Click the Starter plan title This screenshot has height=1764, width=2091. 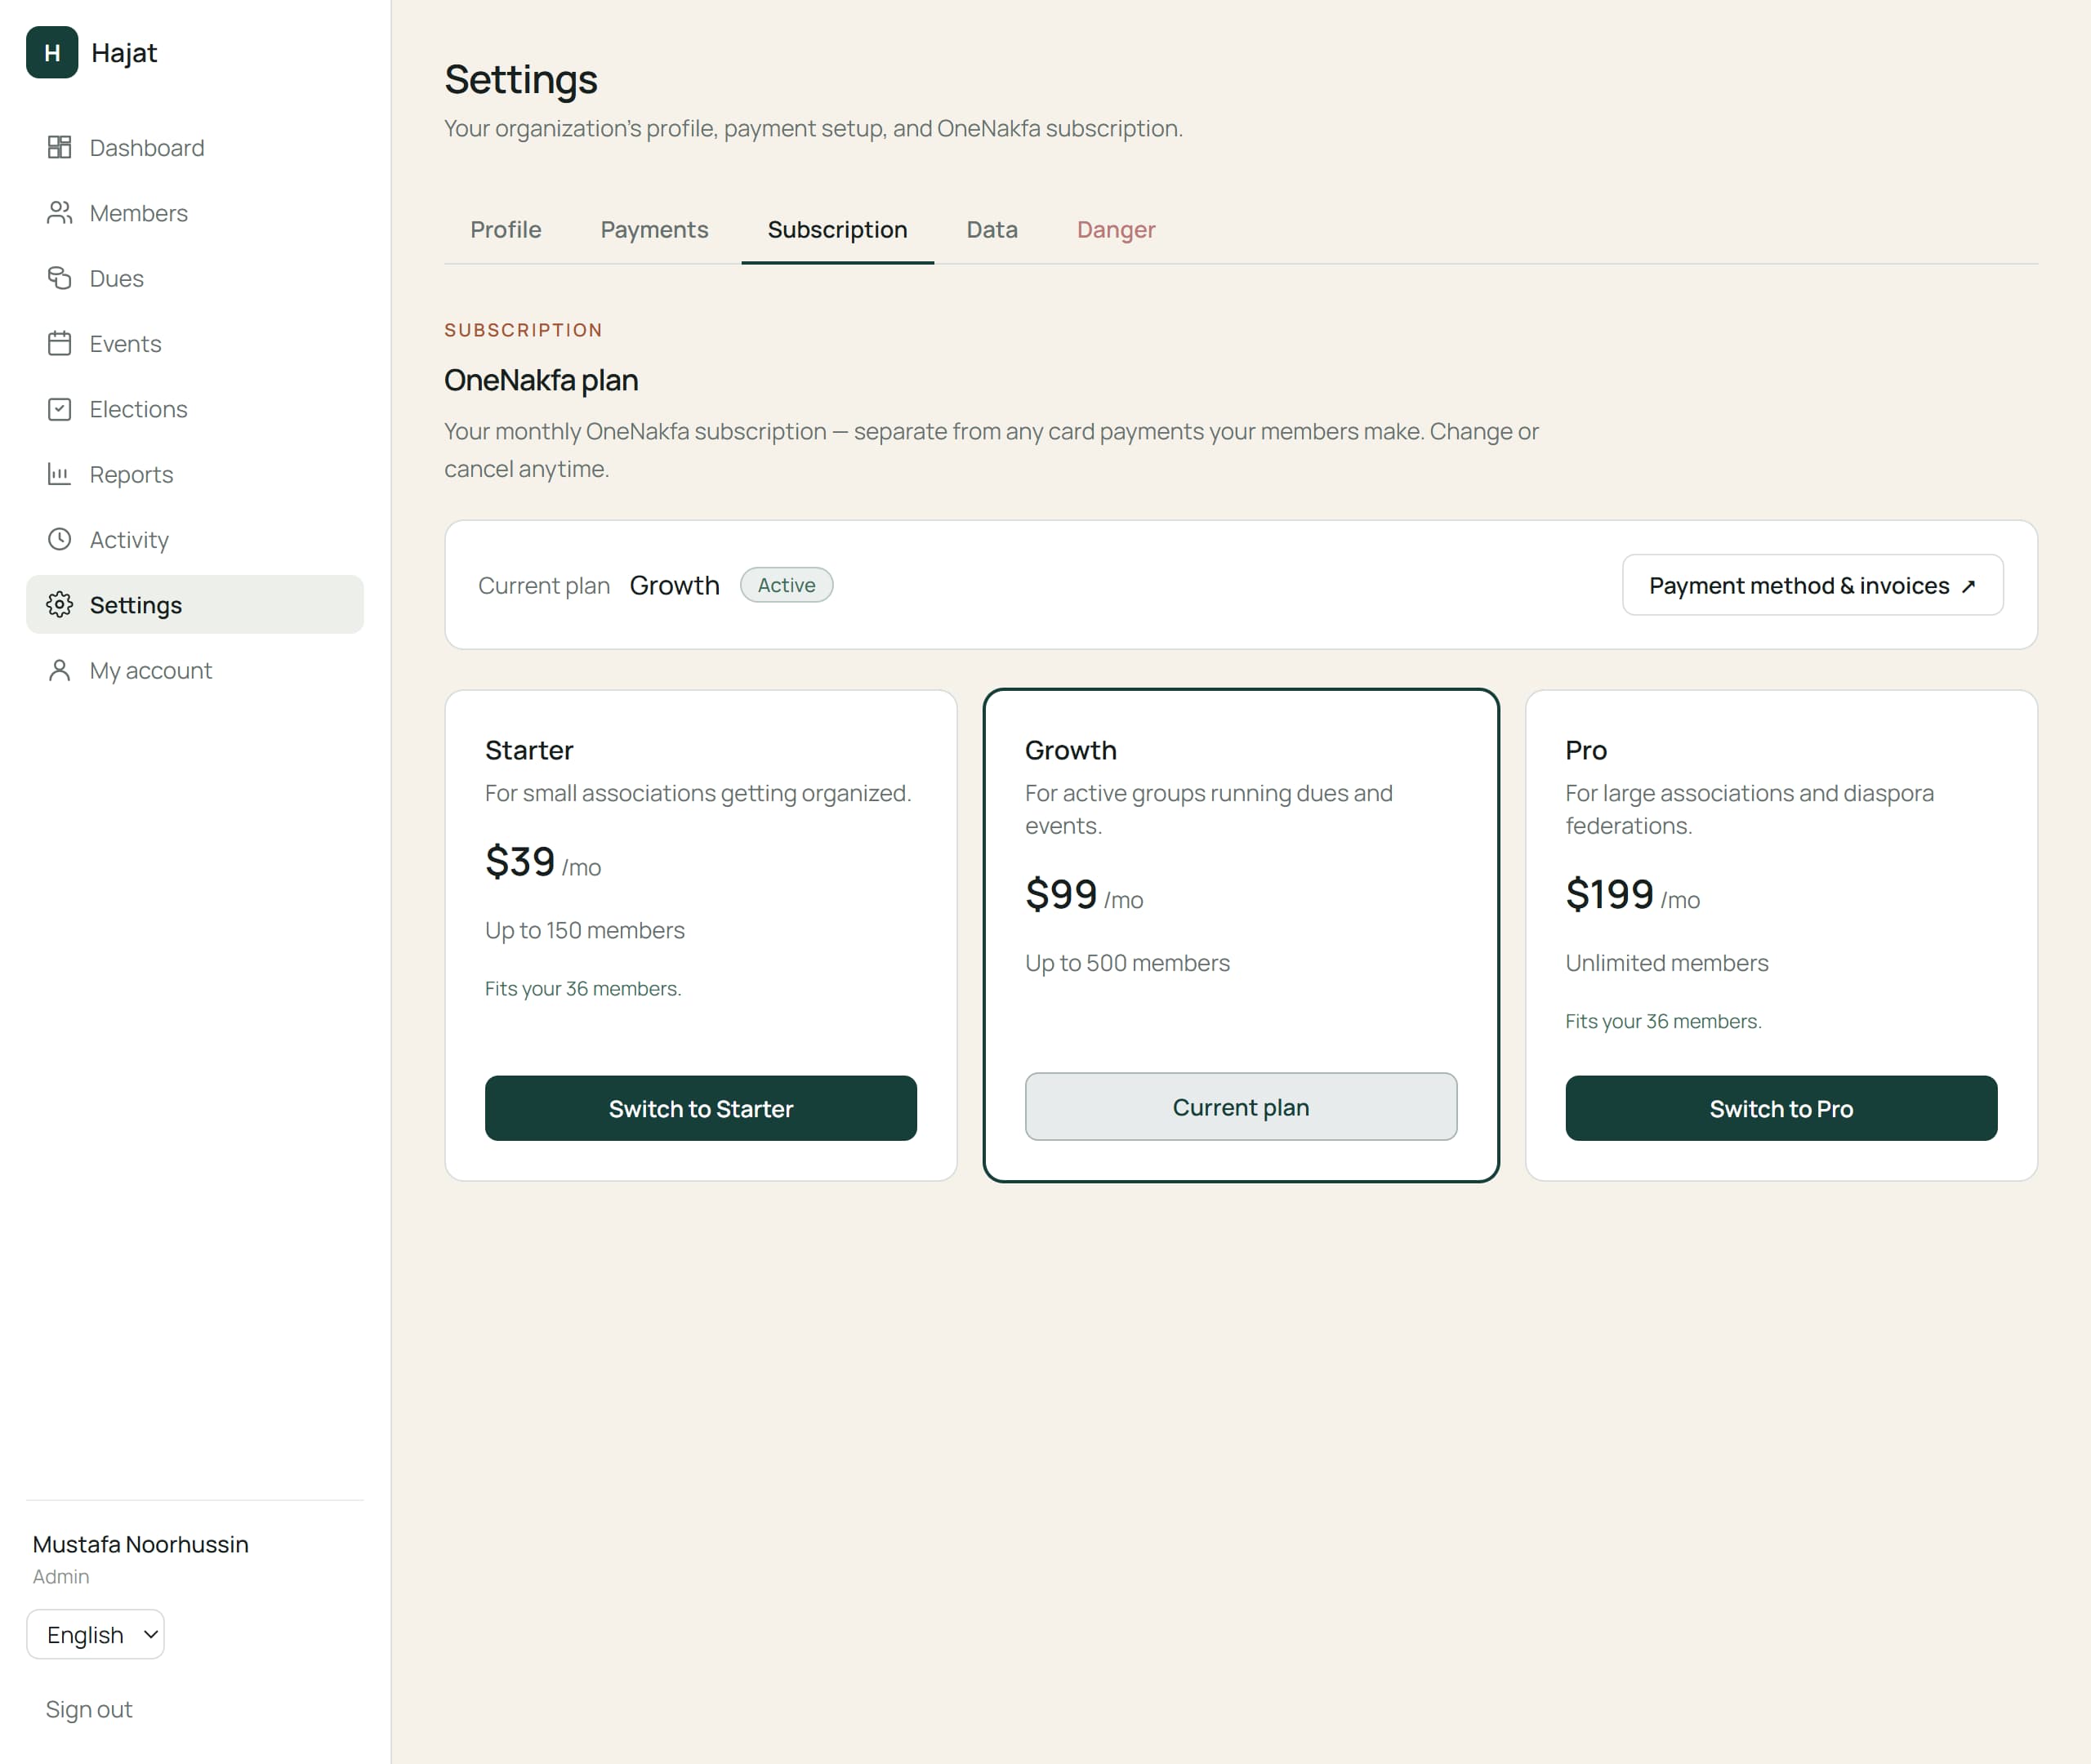tap(529, 750)
